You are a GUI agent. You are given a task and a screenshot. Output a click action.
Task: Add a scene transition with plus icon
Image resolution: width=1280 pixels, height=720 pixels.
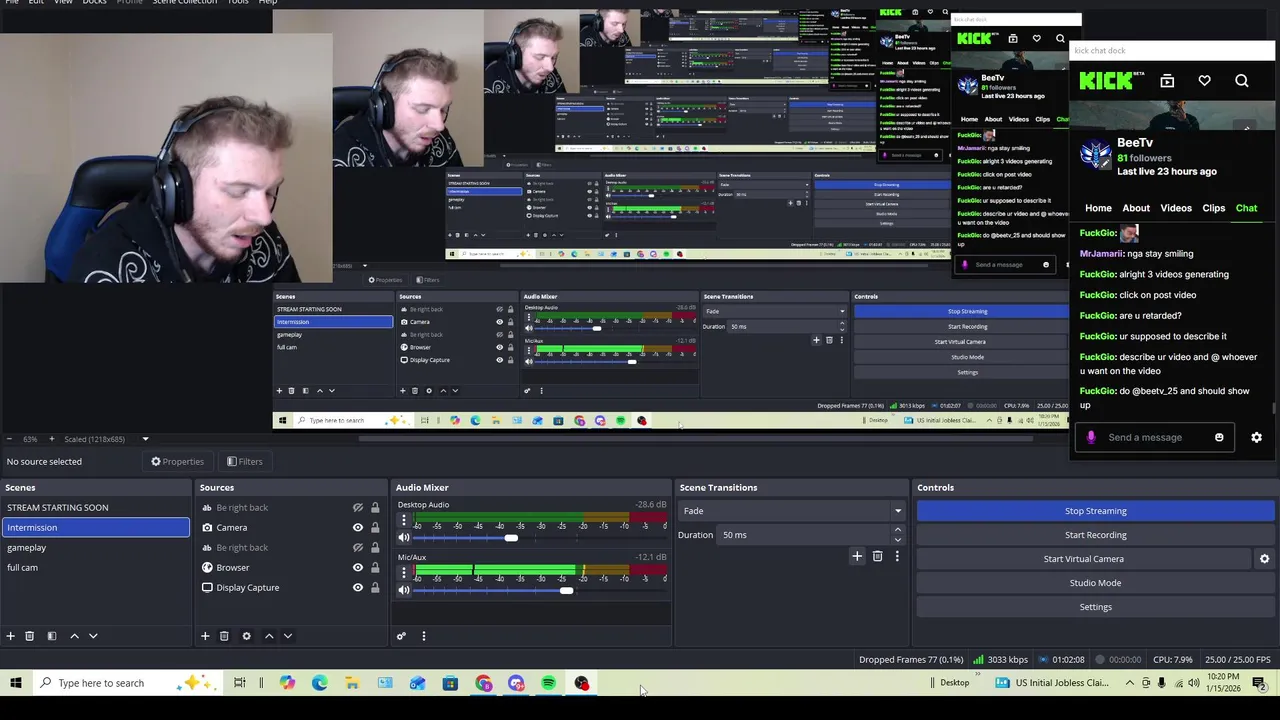point(857,556)
